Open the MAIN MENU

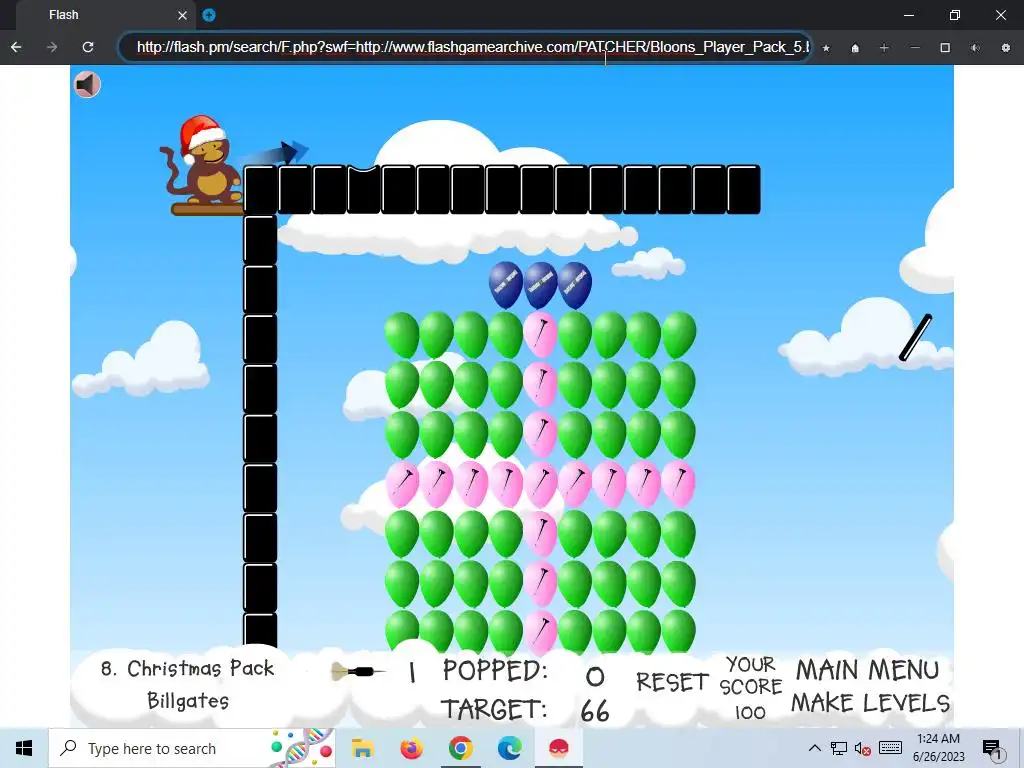click(x=867, y=670)
